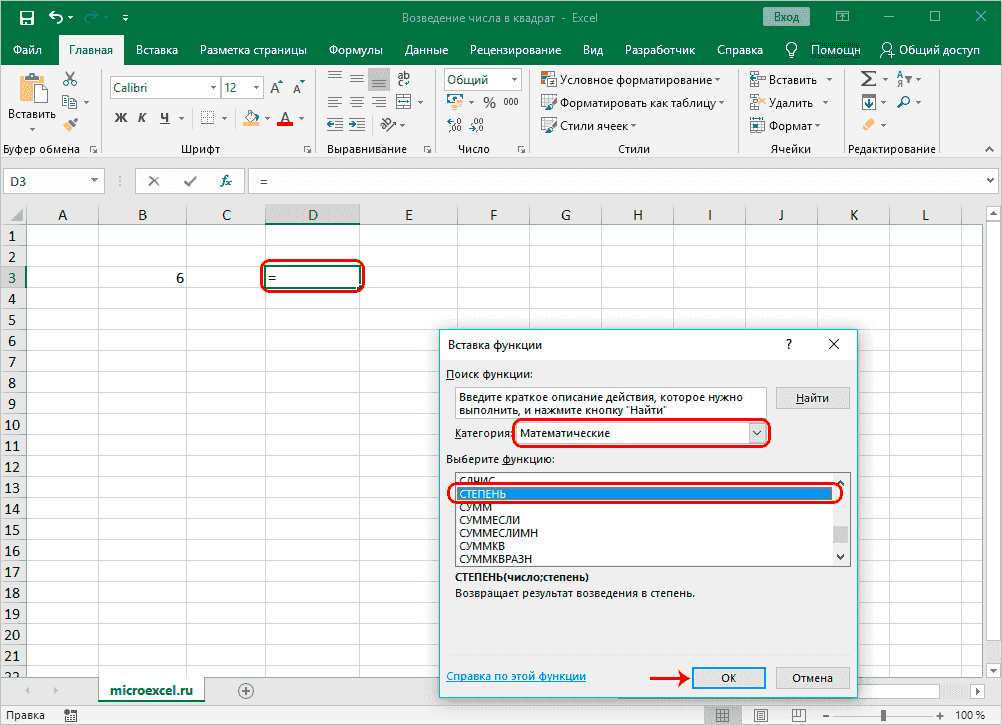This screenshot has width=1002, height=725.
Task: Click the Find and Select magnifier icon
Action: pos(904,102)
